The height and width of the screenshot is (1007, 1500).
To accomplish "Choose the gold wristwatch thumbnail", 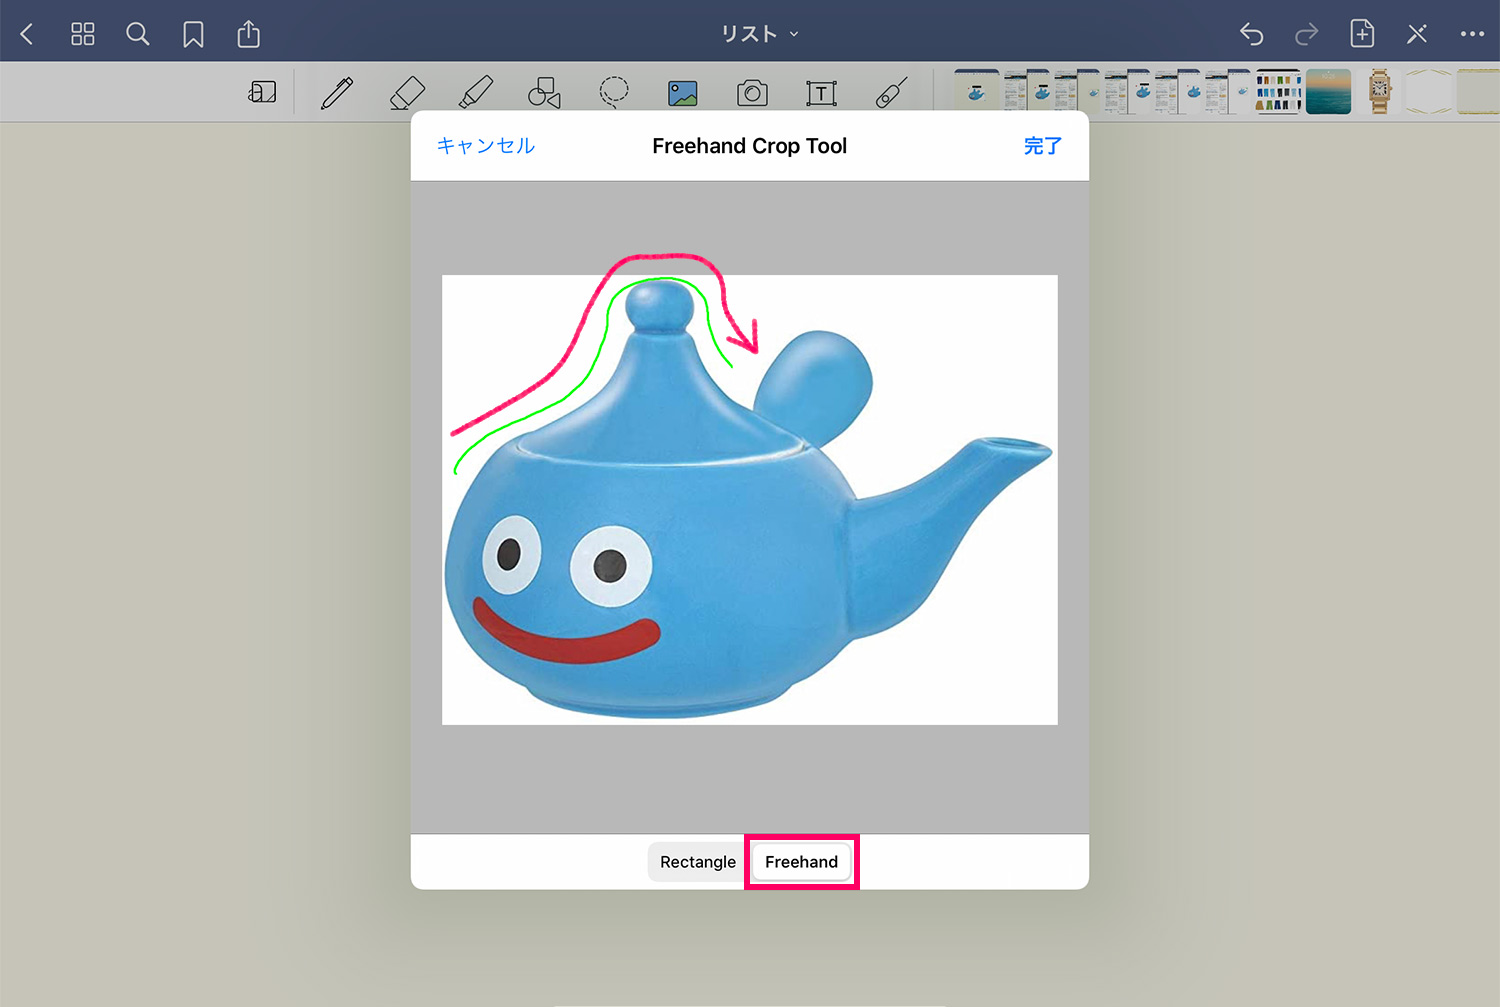I will coord(1380,92).
